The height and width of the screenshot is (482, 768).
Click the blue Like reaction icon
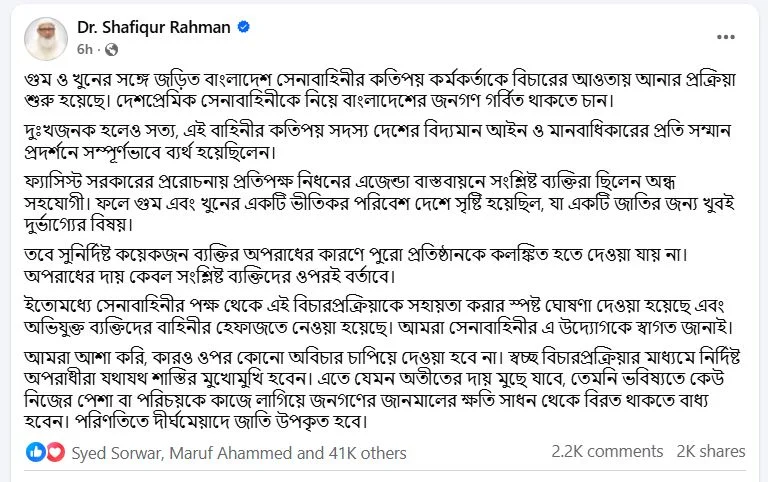click(36, 452)
